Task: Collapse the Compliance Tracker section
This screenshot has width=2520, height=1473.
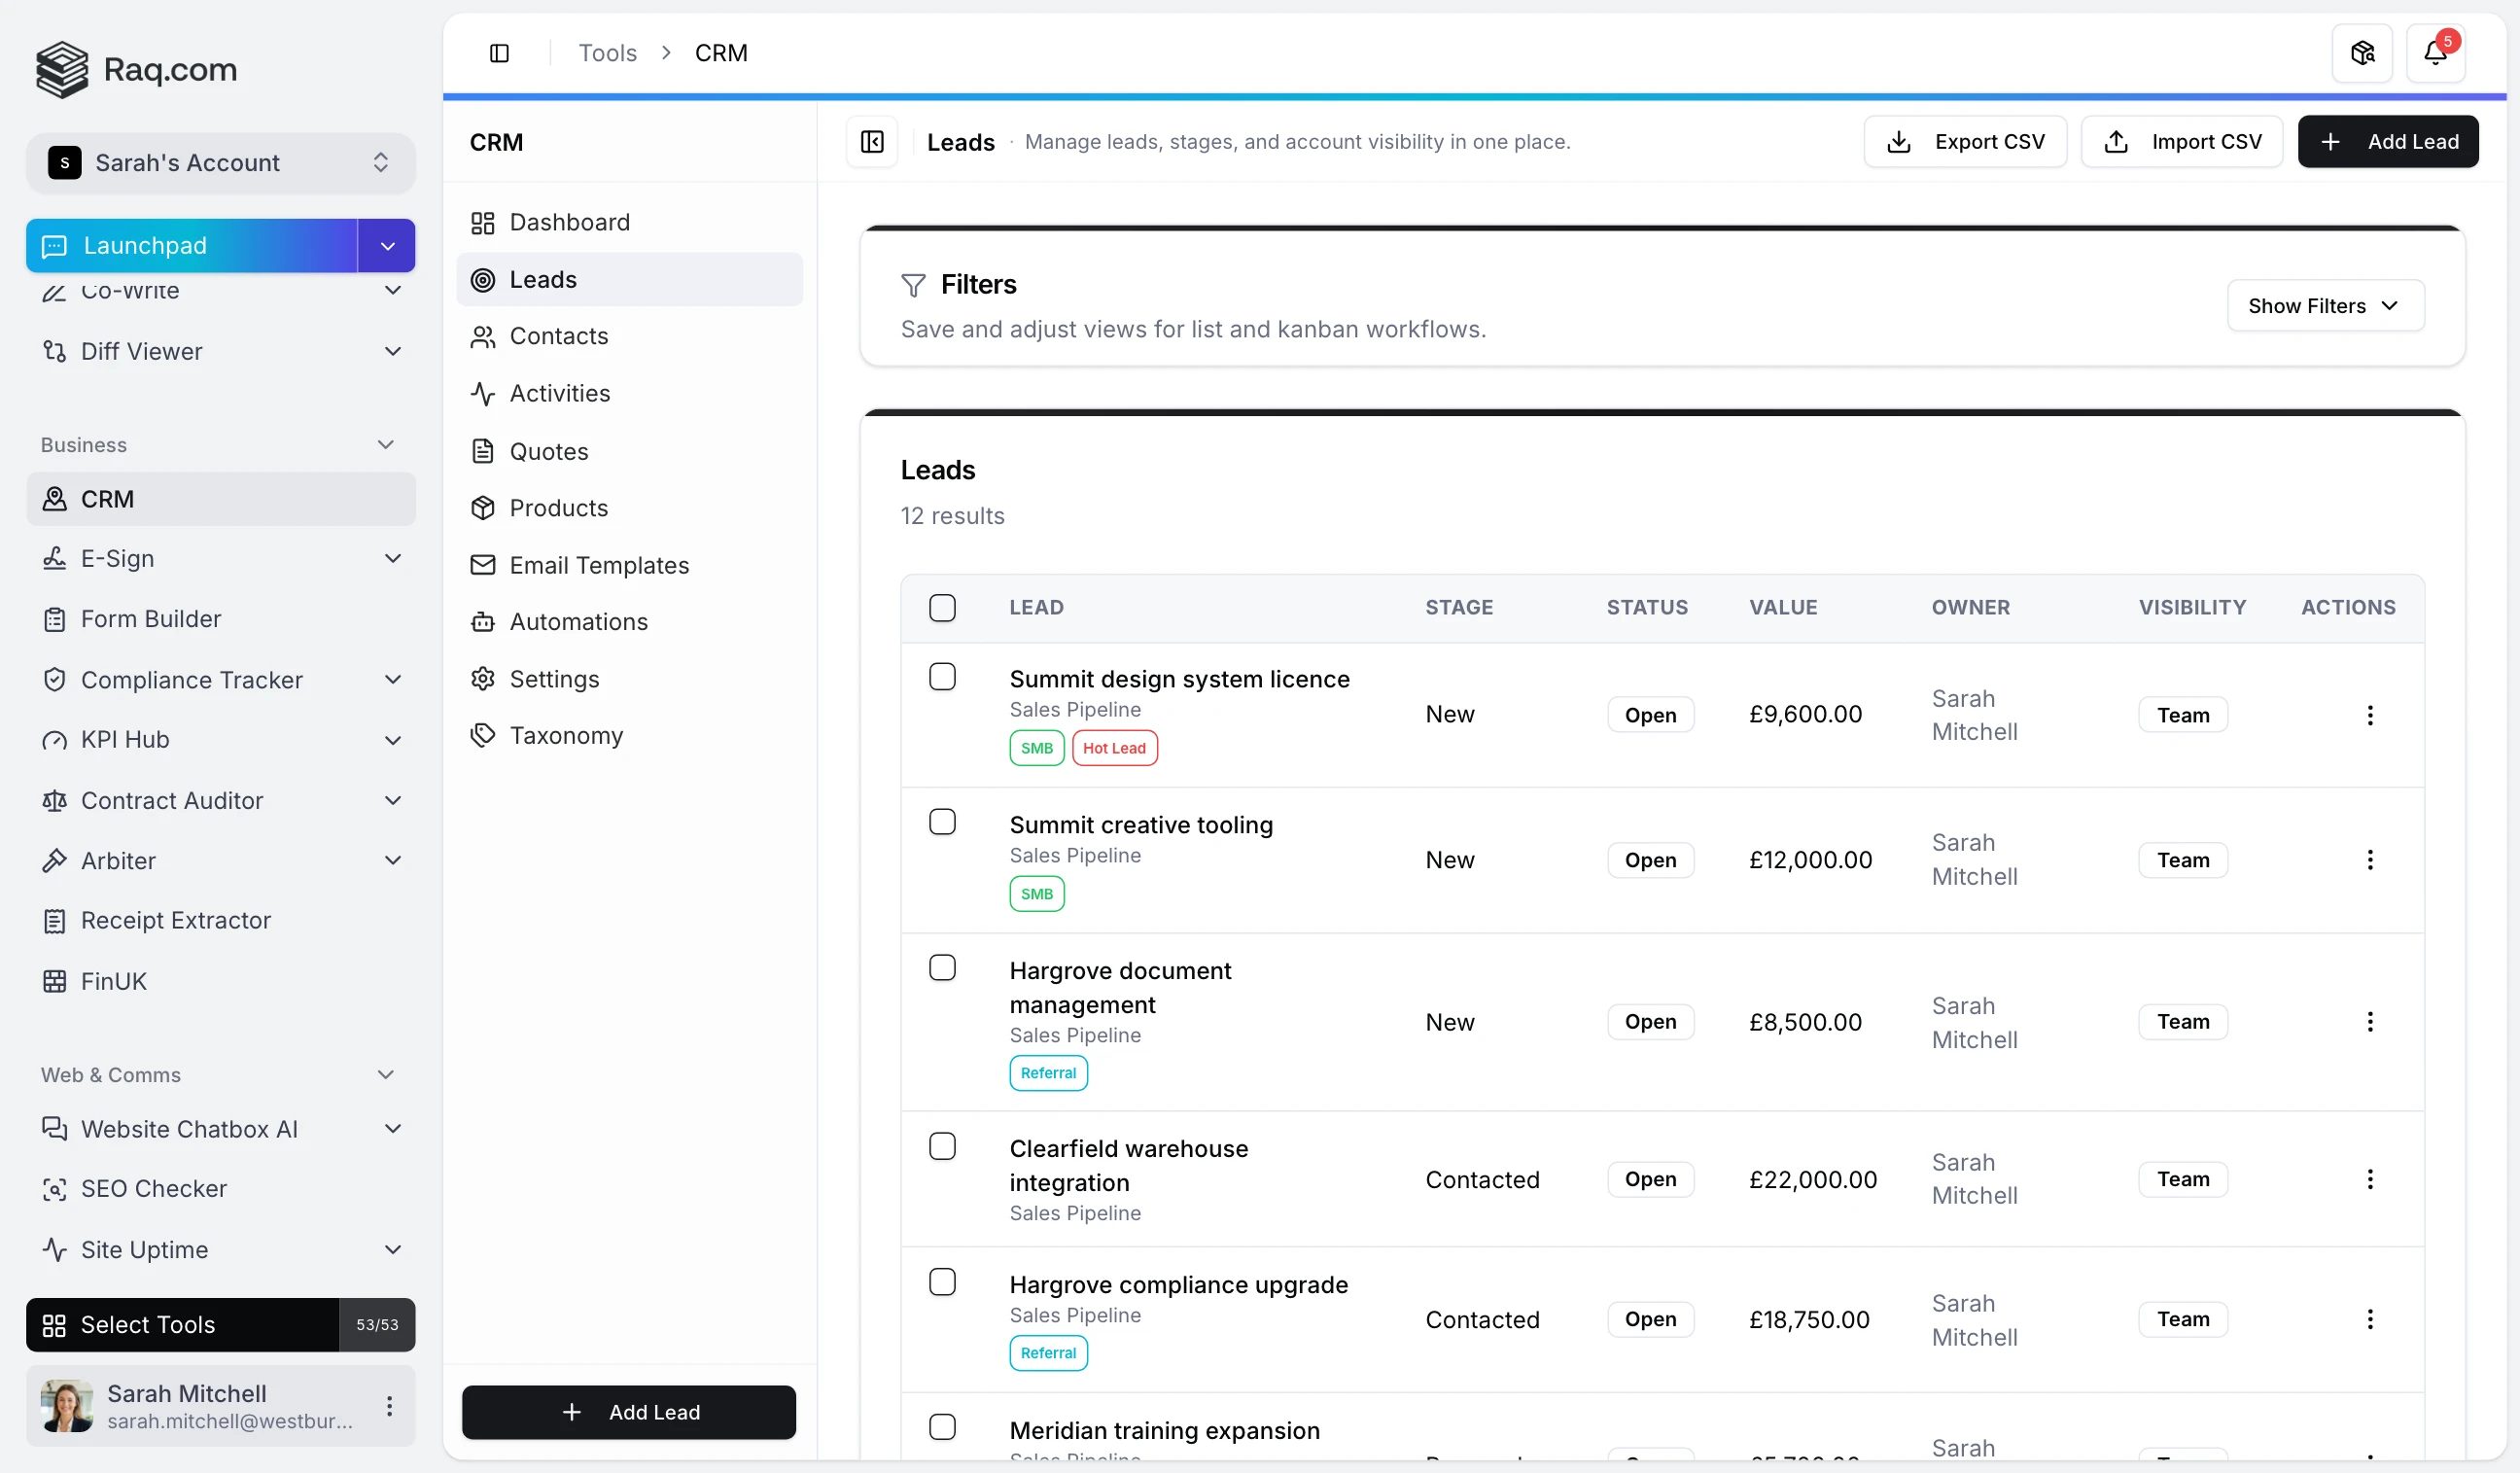Action: [x=393, y=679]
